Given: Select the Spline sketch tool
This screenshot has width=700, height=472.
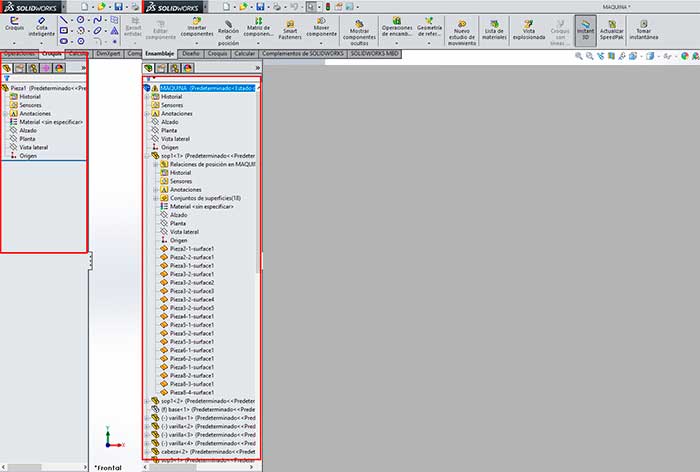Looking at the screenshot, I should (97, 20).
